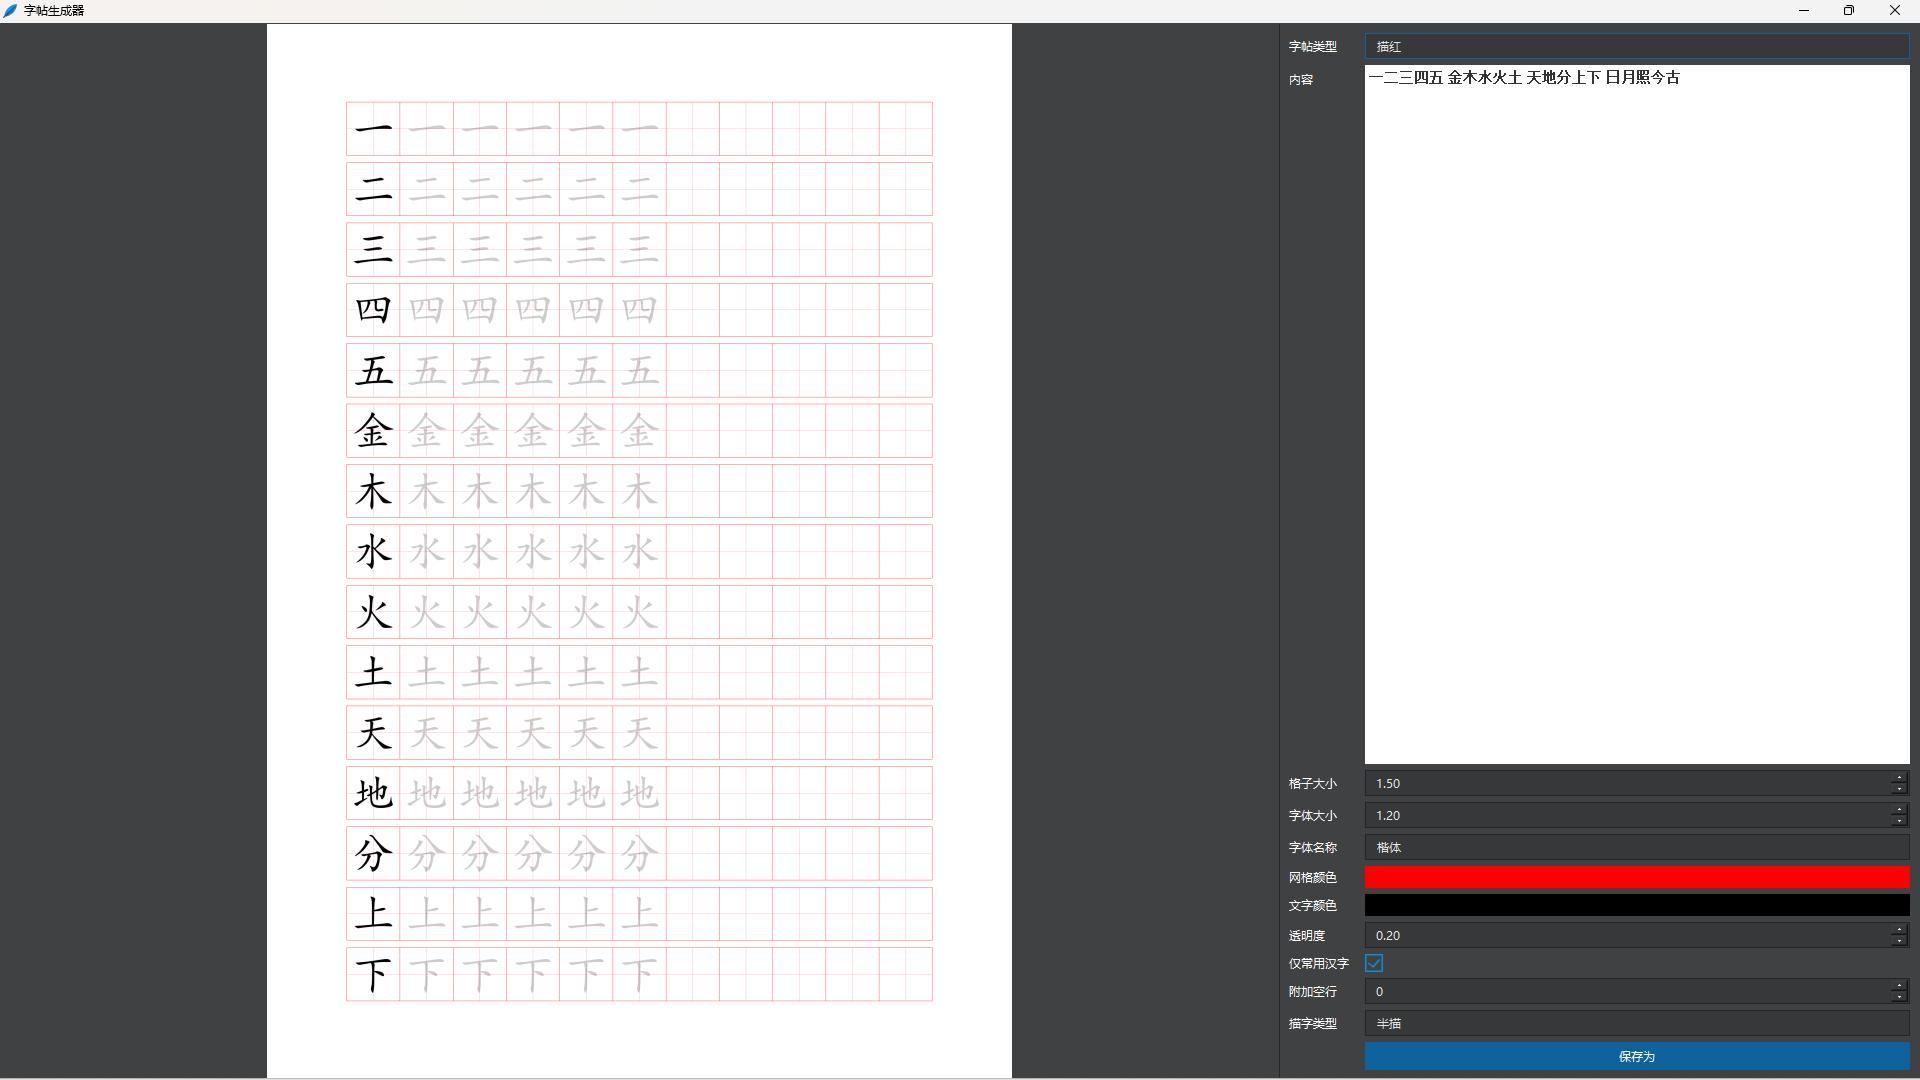1920x1080 pixels.
Task: Click the 保存为 button
Action: click(x=1636, y=1056)
